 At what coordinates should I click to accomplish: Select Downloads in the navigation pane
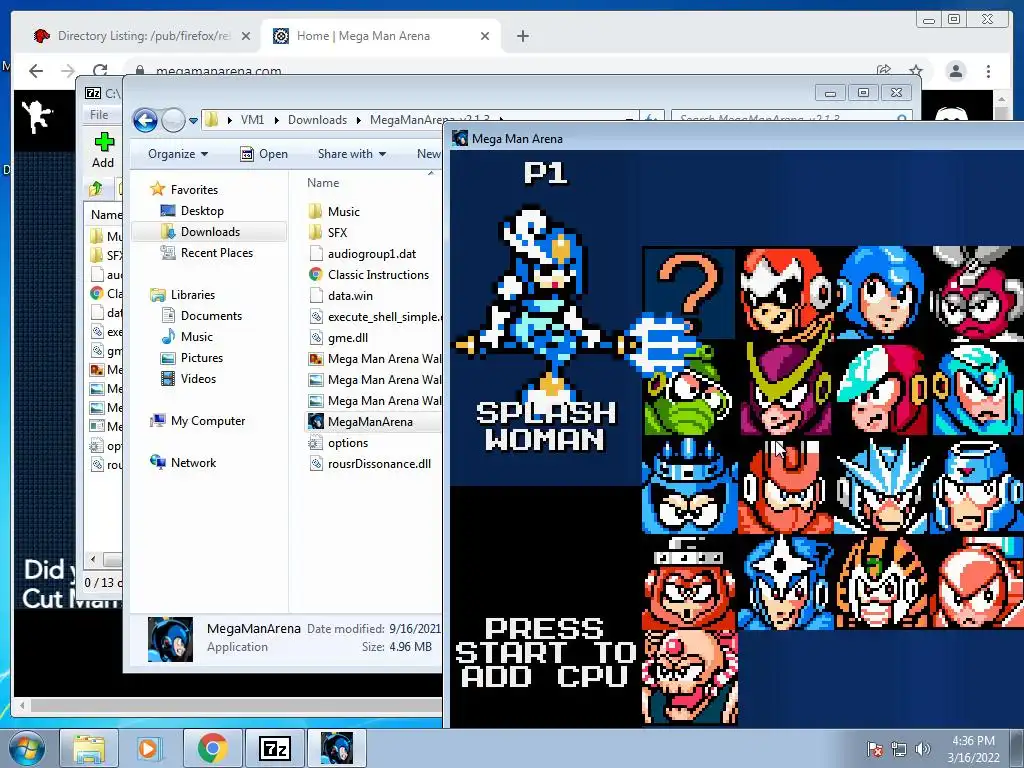click(x=210, y=232)
